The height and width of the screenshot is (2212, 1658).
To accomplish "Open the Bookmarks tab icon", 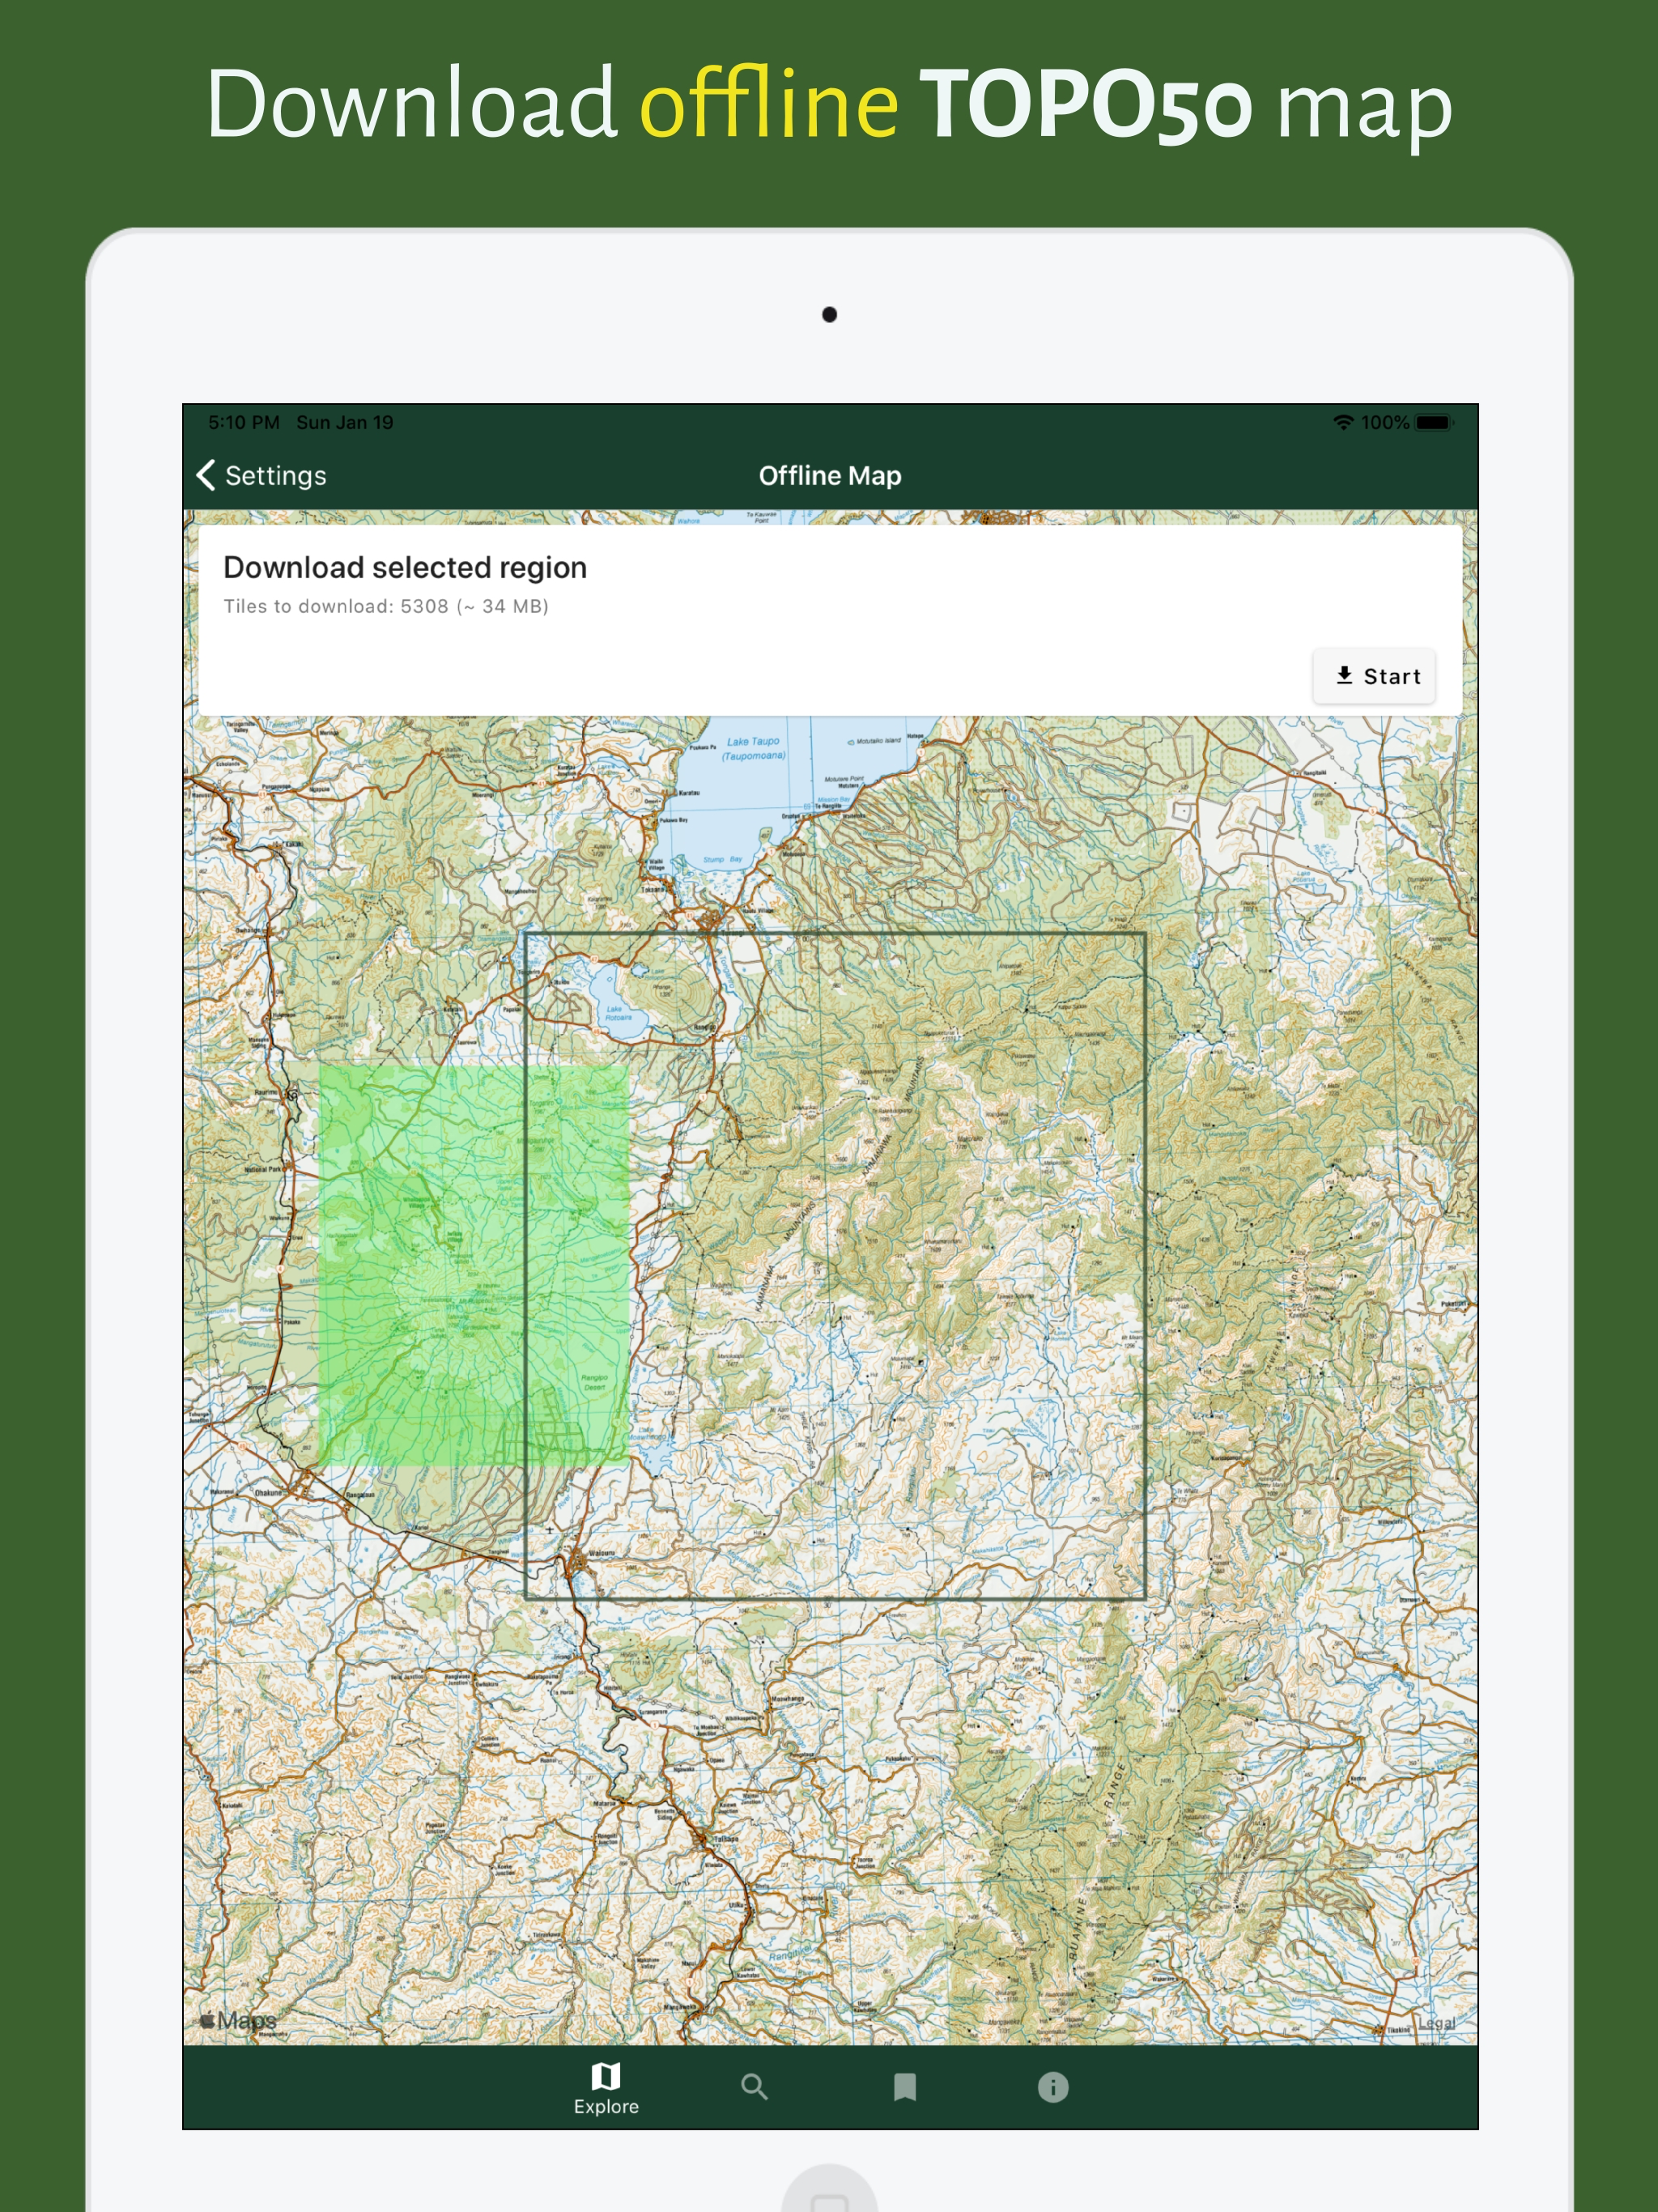I will pyautogui.click(x=904, y=2086).
